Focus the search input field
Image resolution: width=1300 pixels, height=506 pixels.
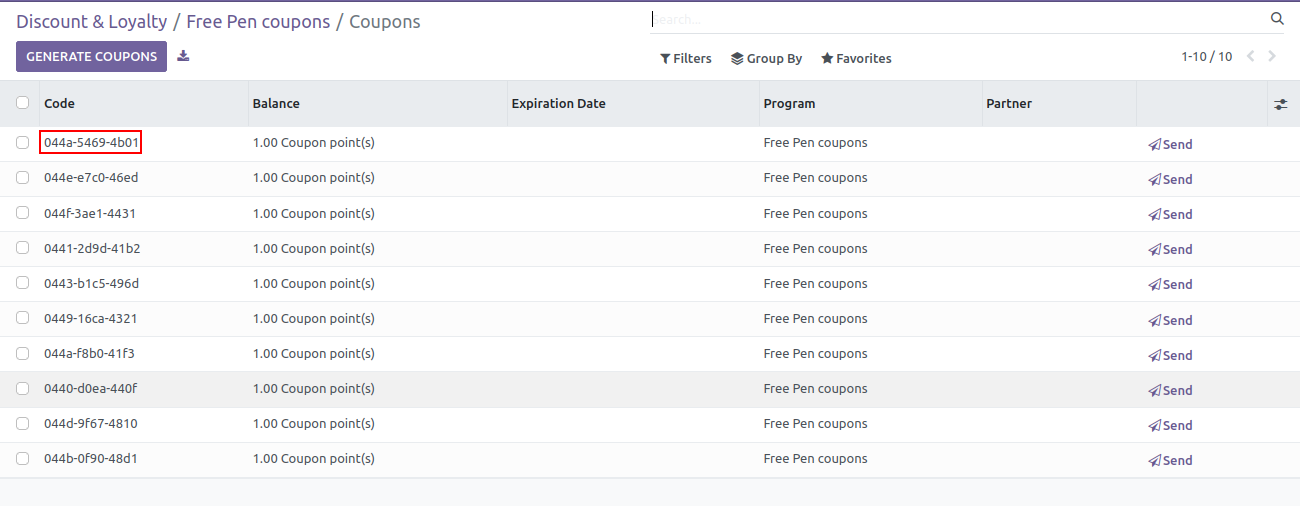point(955,19)
